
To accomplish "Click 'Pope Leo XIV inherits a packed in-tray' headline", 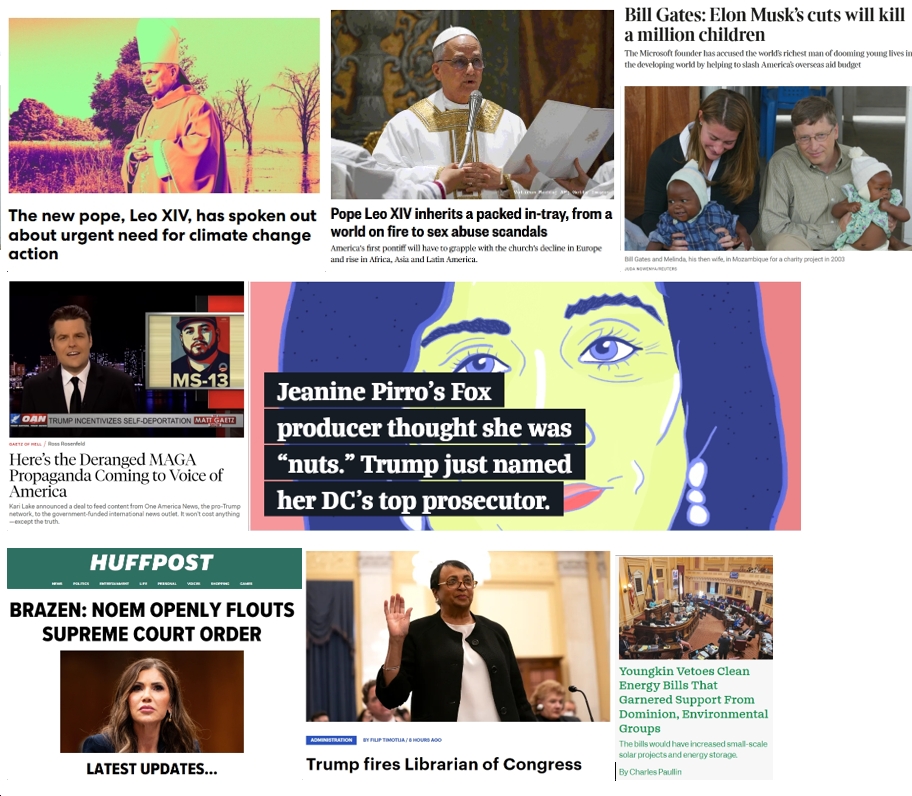I will 471,223.
